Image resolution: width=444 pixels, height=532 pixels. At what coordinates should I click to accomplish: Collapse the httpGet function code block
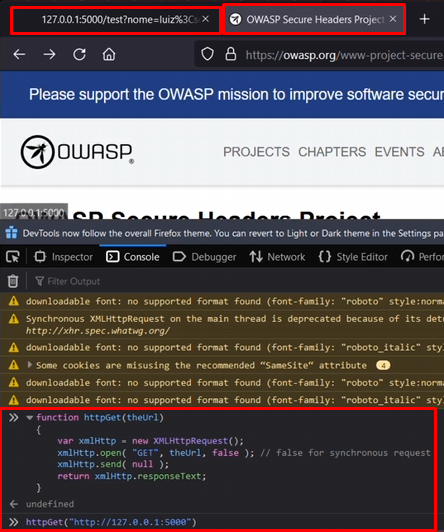pos(30,418)
